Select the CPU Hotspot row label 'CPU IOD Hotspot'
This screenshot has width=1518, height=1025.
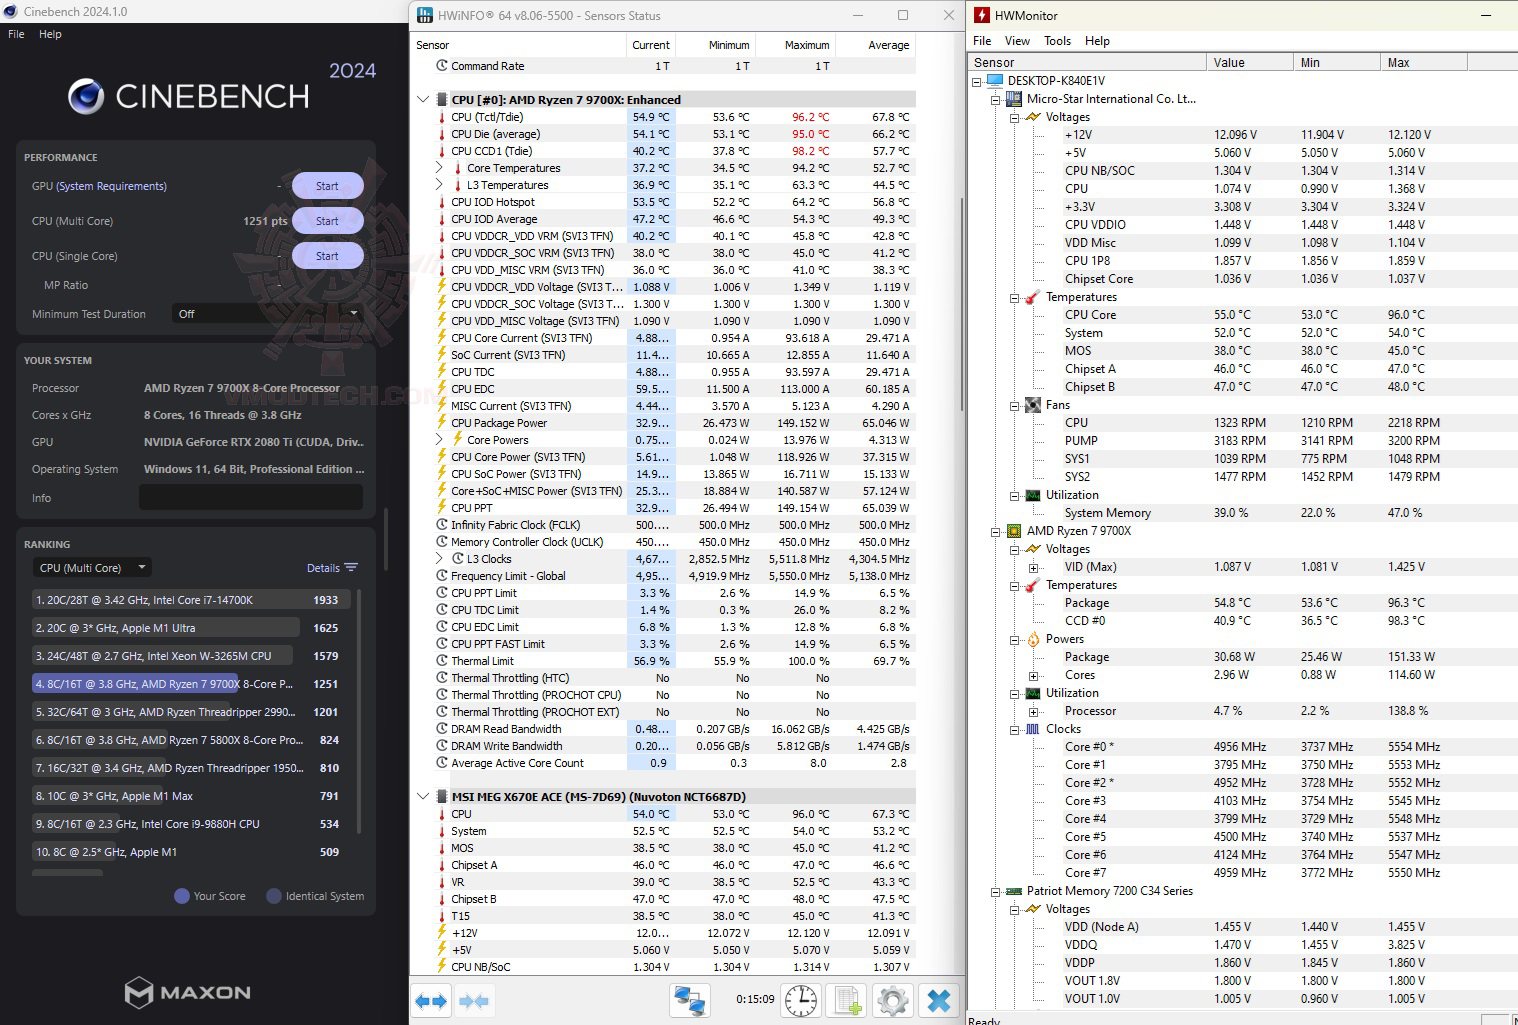tap(493, 202)
